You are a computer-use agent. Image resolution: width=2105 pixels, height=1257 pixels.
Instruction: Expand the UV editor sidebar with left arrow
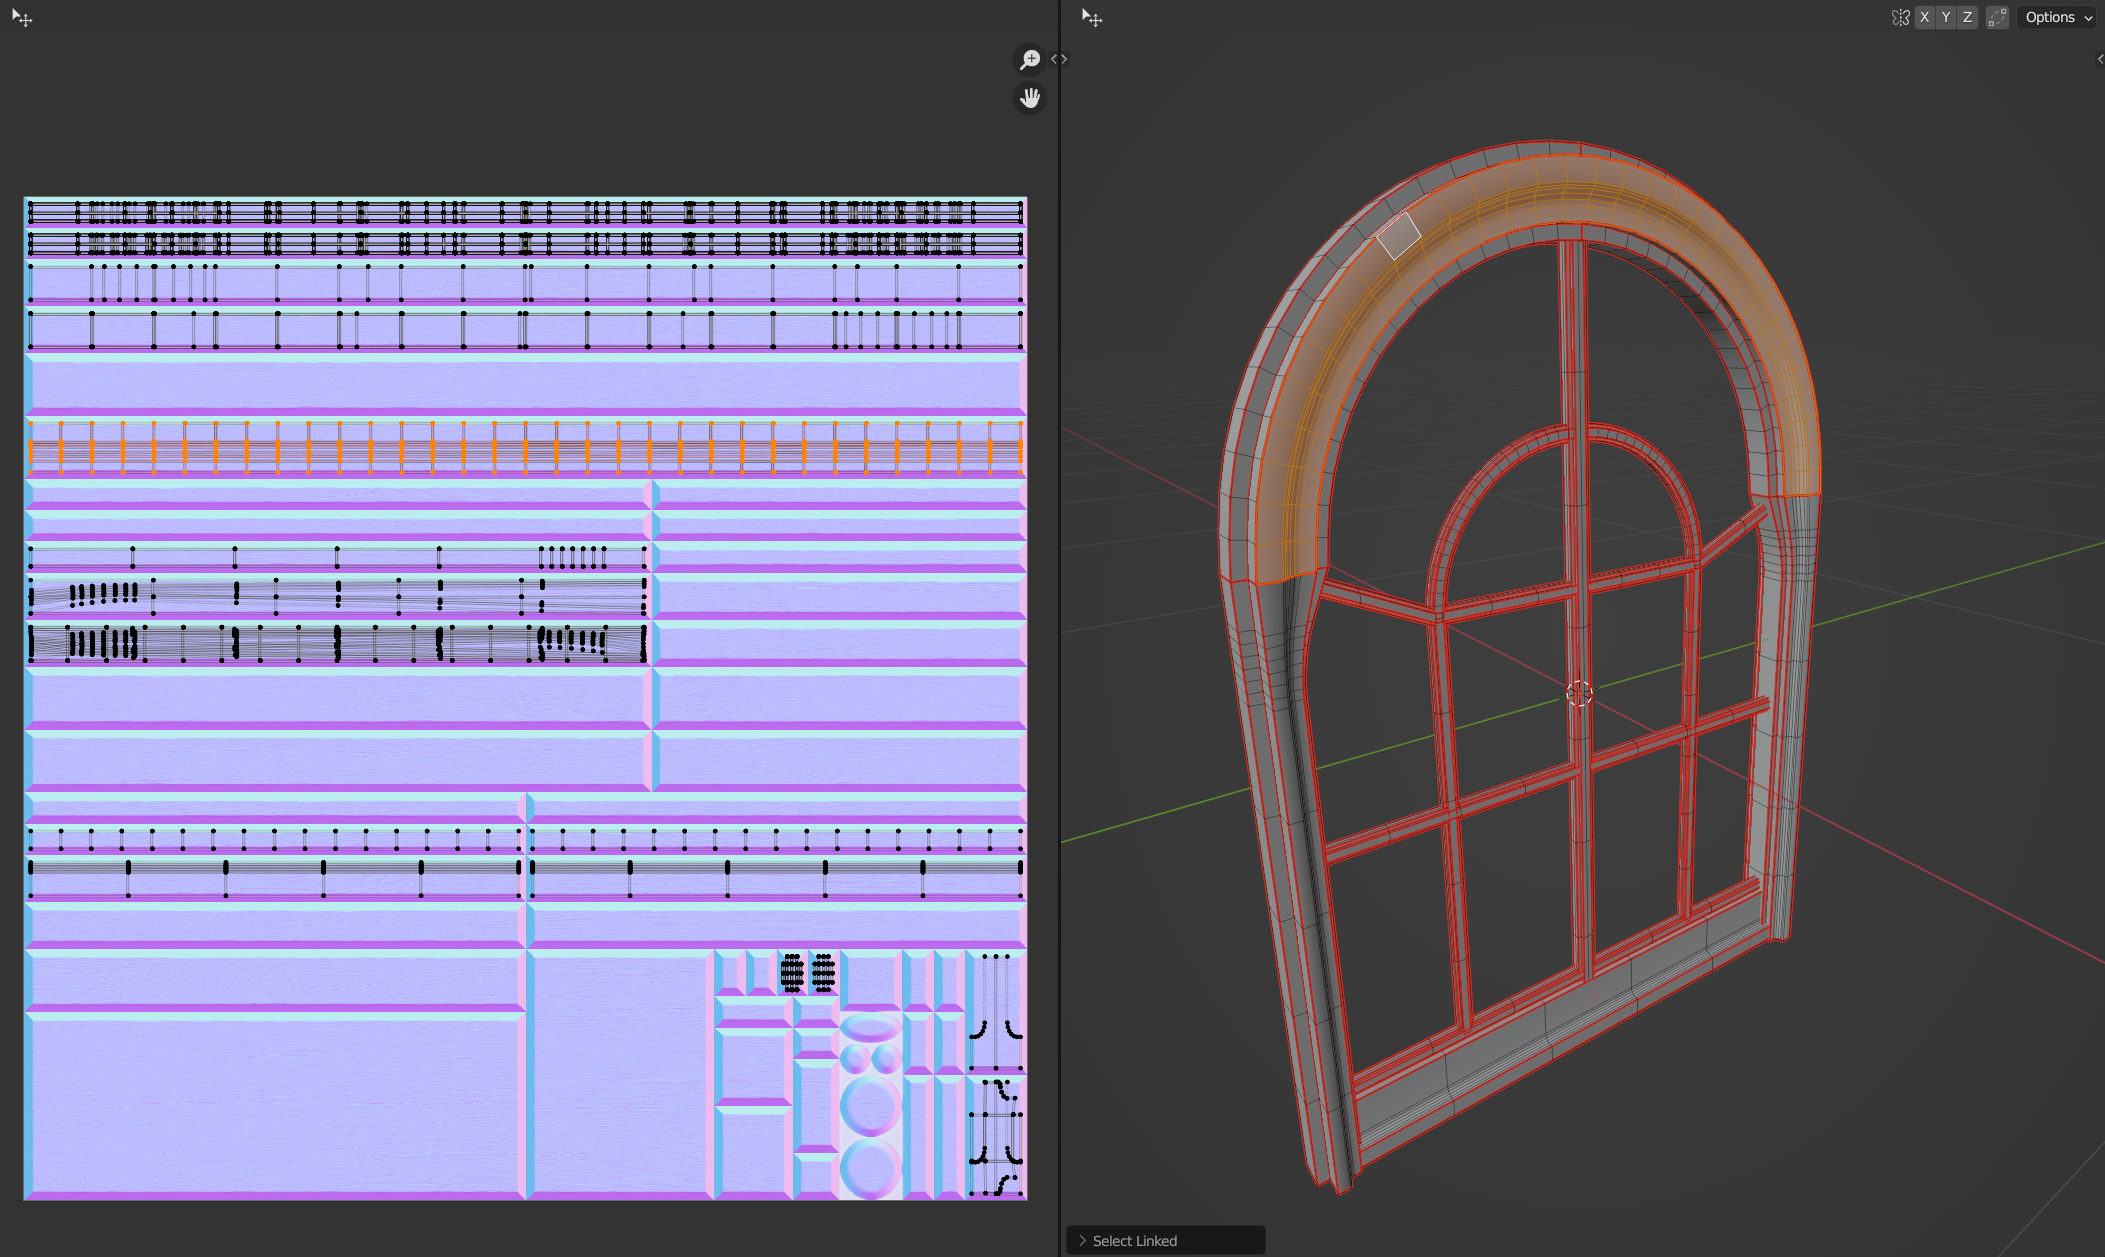pyautogui.click(x=1054, y=60)
